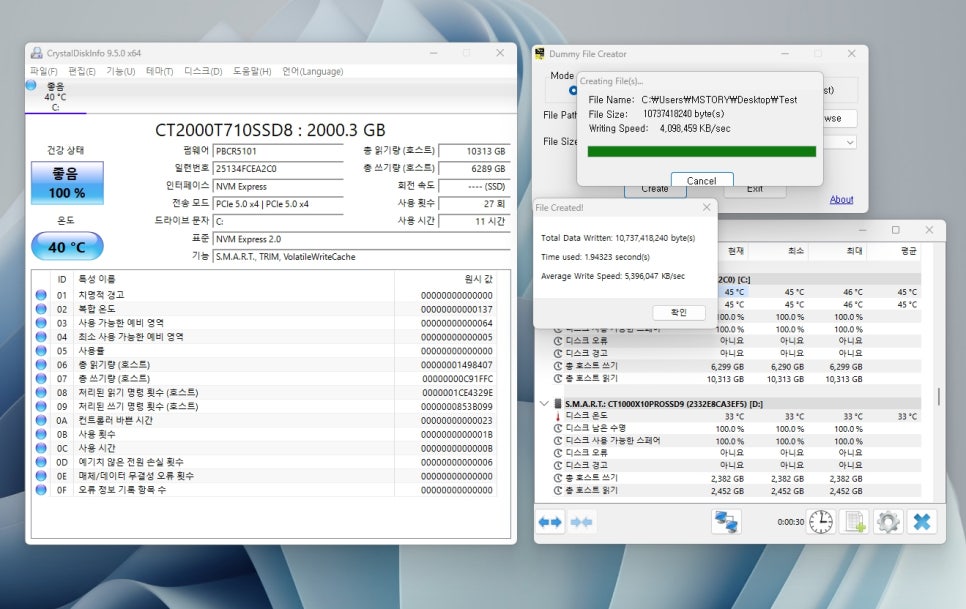The width and height of the screenshot is (966, 609).
Task: Click the status orb for attribute 0E
Action: pyautogui.click(x=41, y=476)
